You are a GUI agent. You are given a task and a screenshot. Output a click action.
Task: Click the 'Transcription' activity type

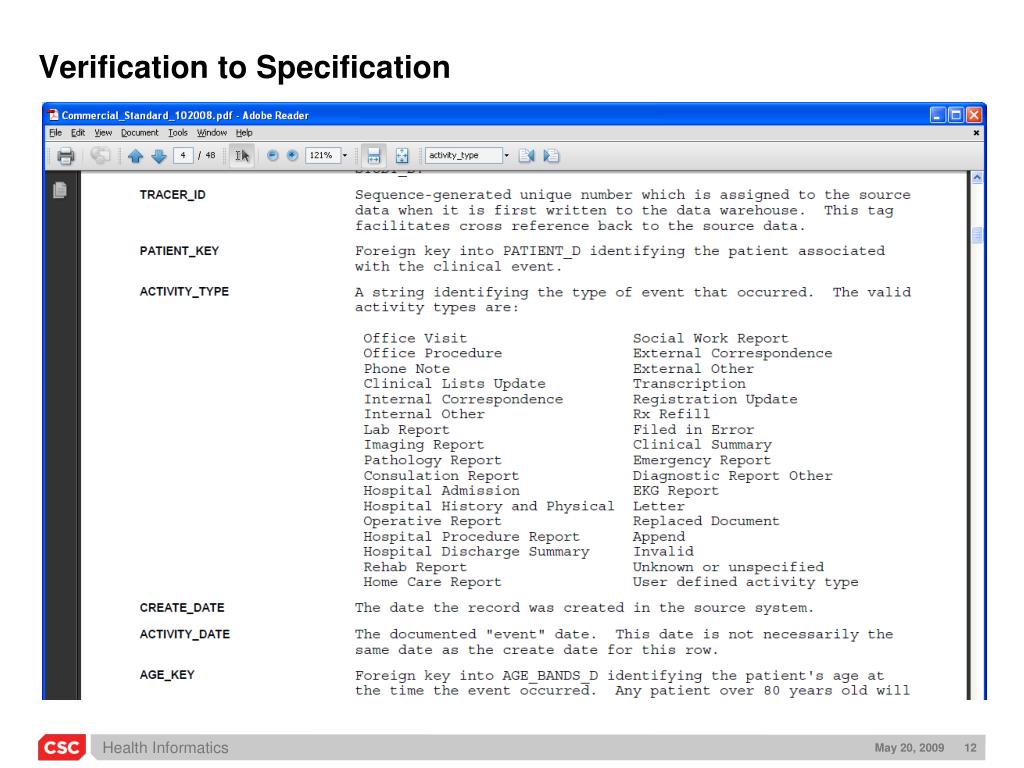(x=689, y=384)
